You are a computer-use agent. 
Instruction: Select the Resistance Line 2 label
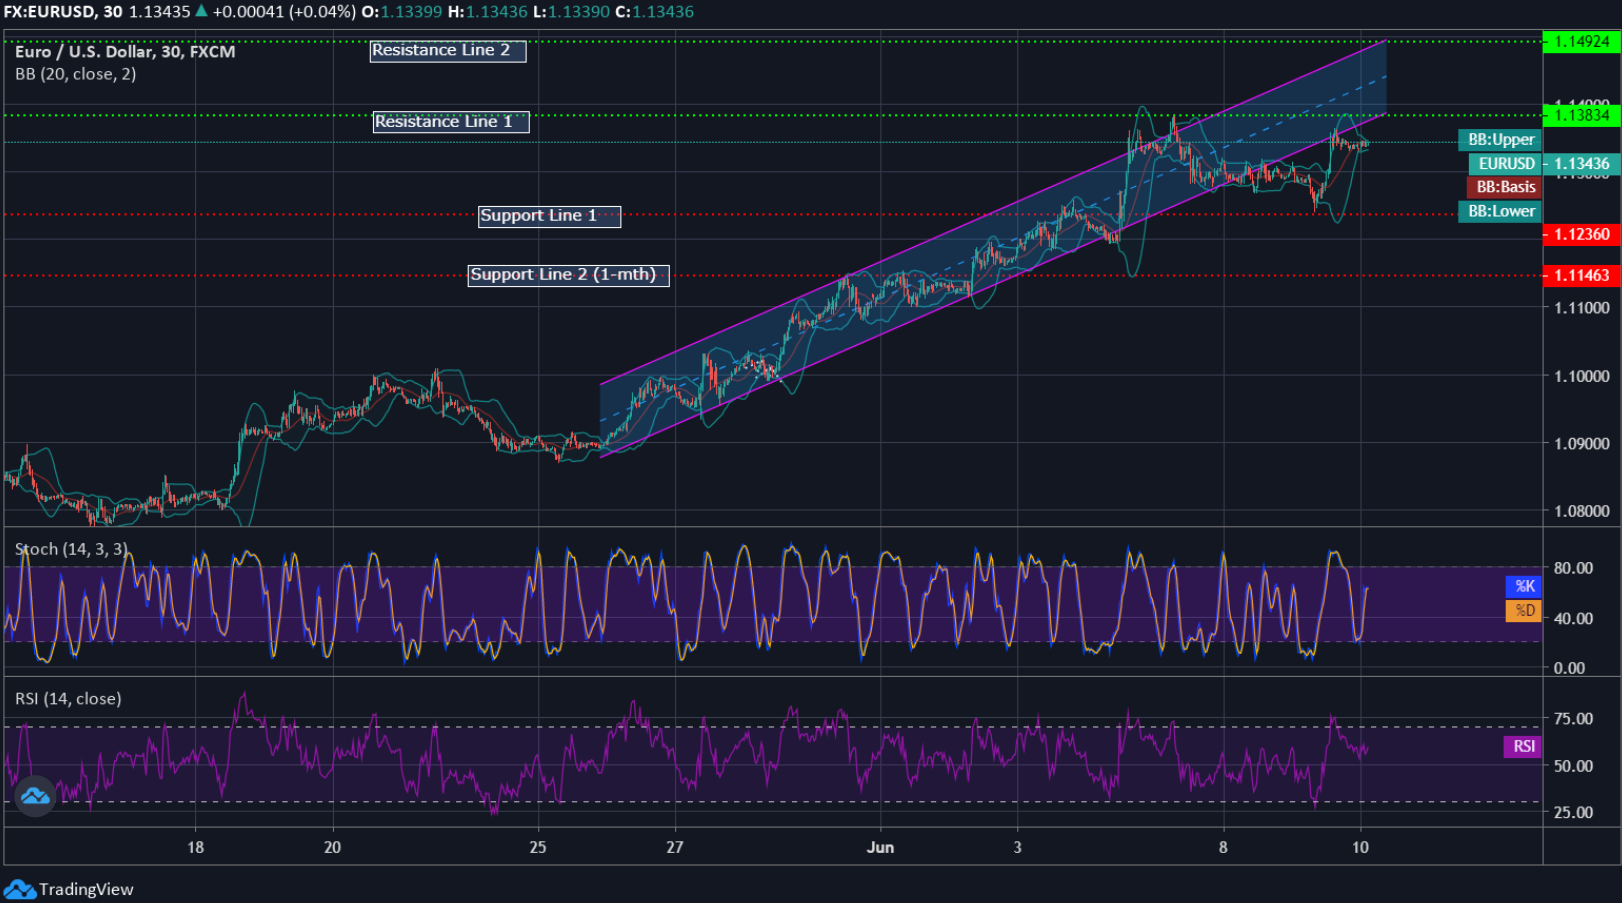tap(448, 50)
